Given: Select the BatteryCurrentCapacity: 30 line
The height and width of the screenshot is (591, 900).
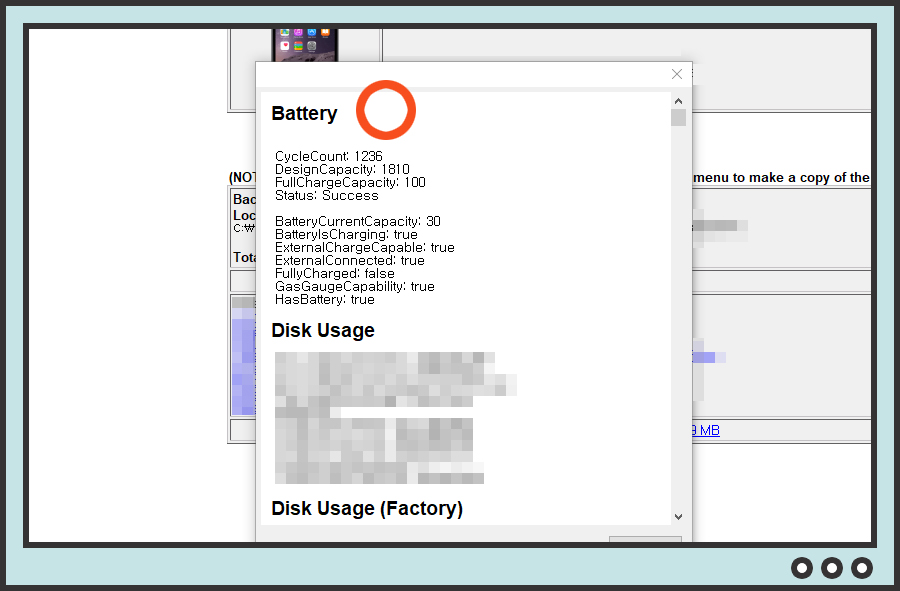Looking at the screenshot, I should 357,221.
